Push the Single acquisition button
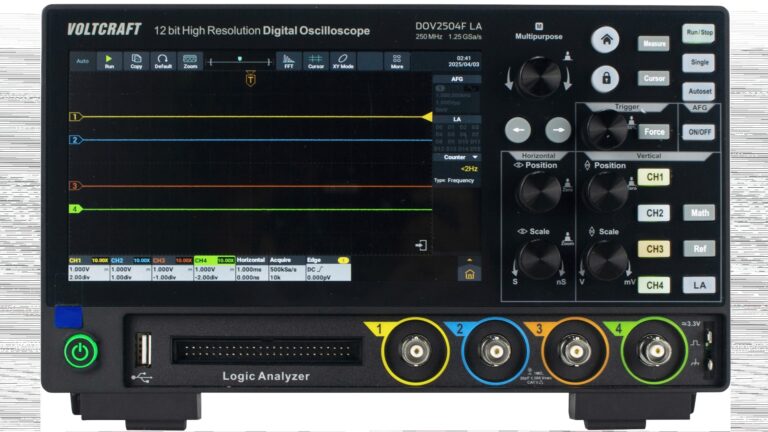This screenshot has width=768, height=432. pos(698,63)
